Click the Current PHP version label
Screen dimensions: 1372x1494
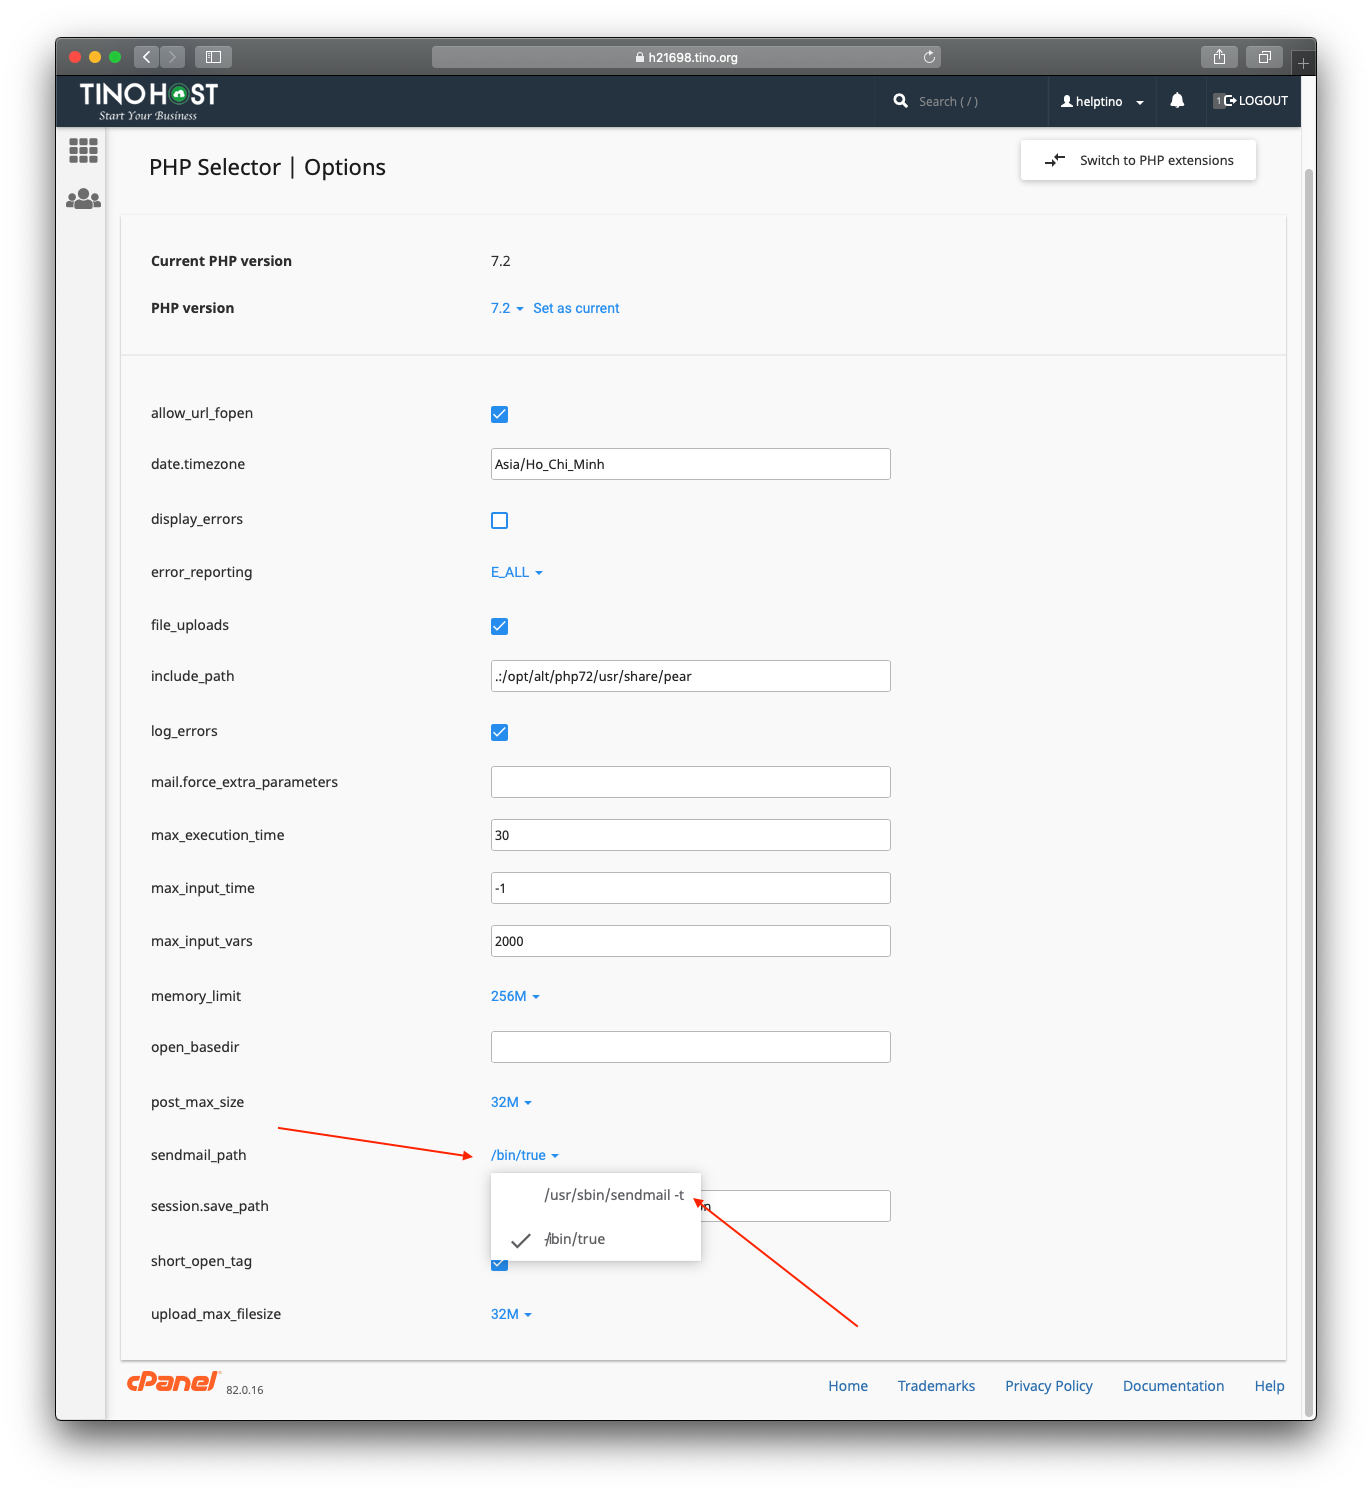pos(221,261)
